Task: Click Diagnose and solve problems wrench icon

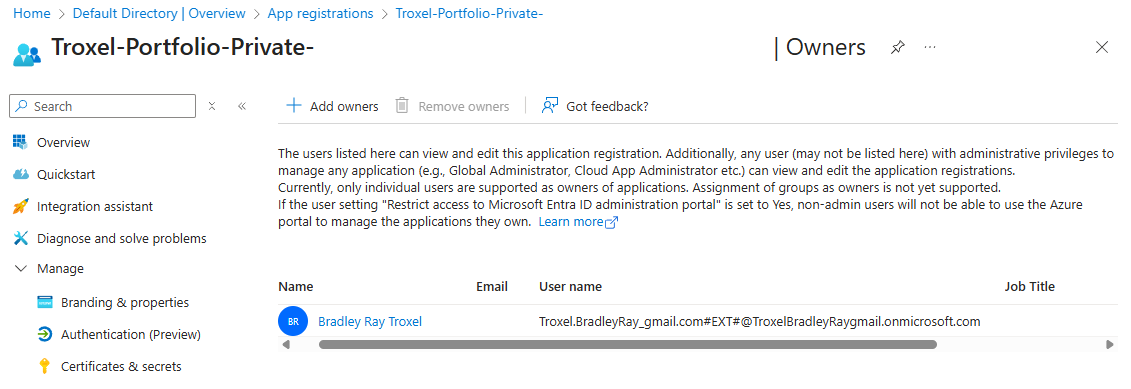Action: (x=21, y=238)
